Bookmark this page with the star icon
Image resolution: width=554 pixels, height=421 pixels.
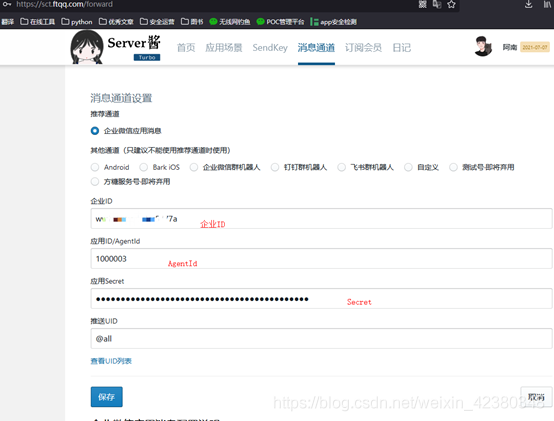click(452, 4)
